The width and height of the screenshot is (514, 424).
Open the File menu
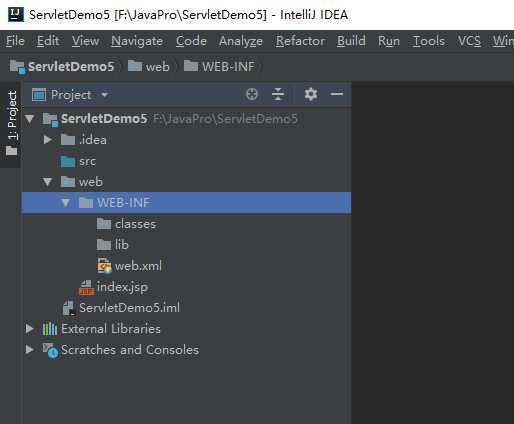(x=15, y=41)
